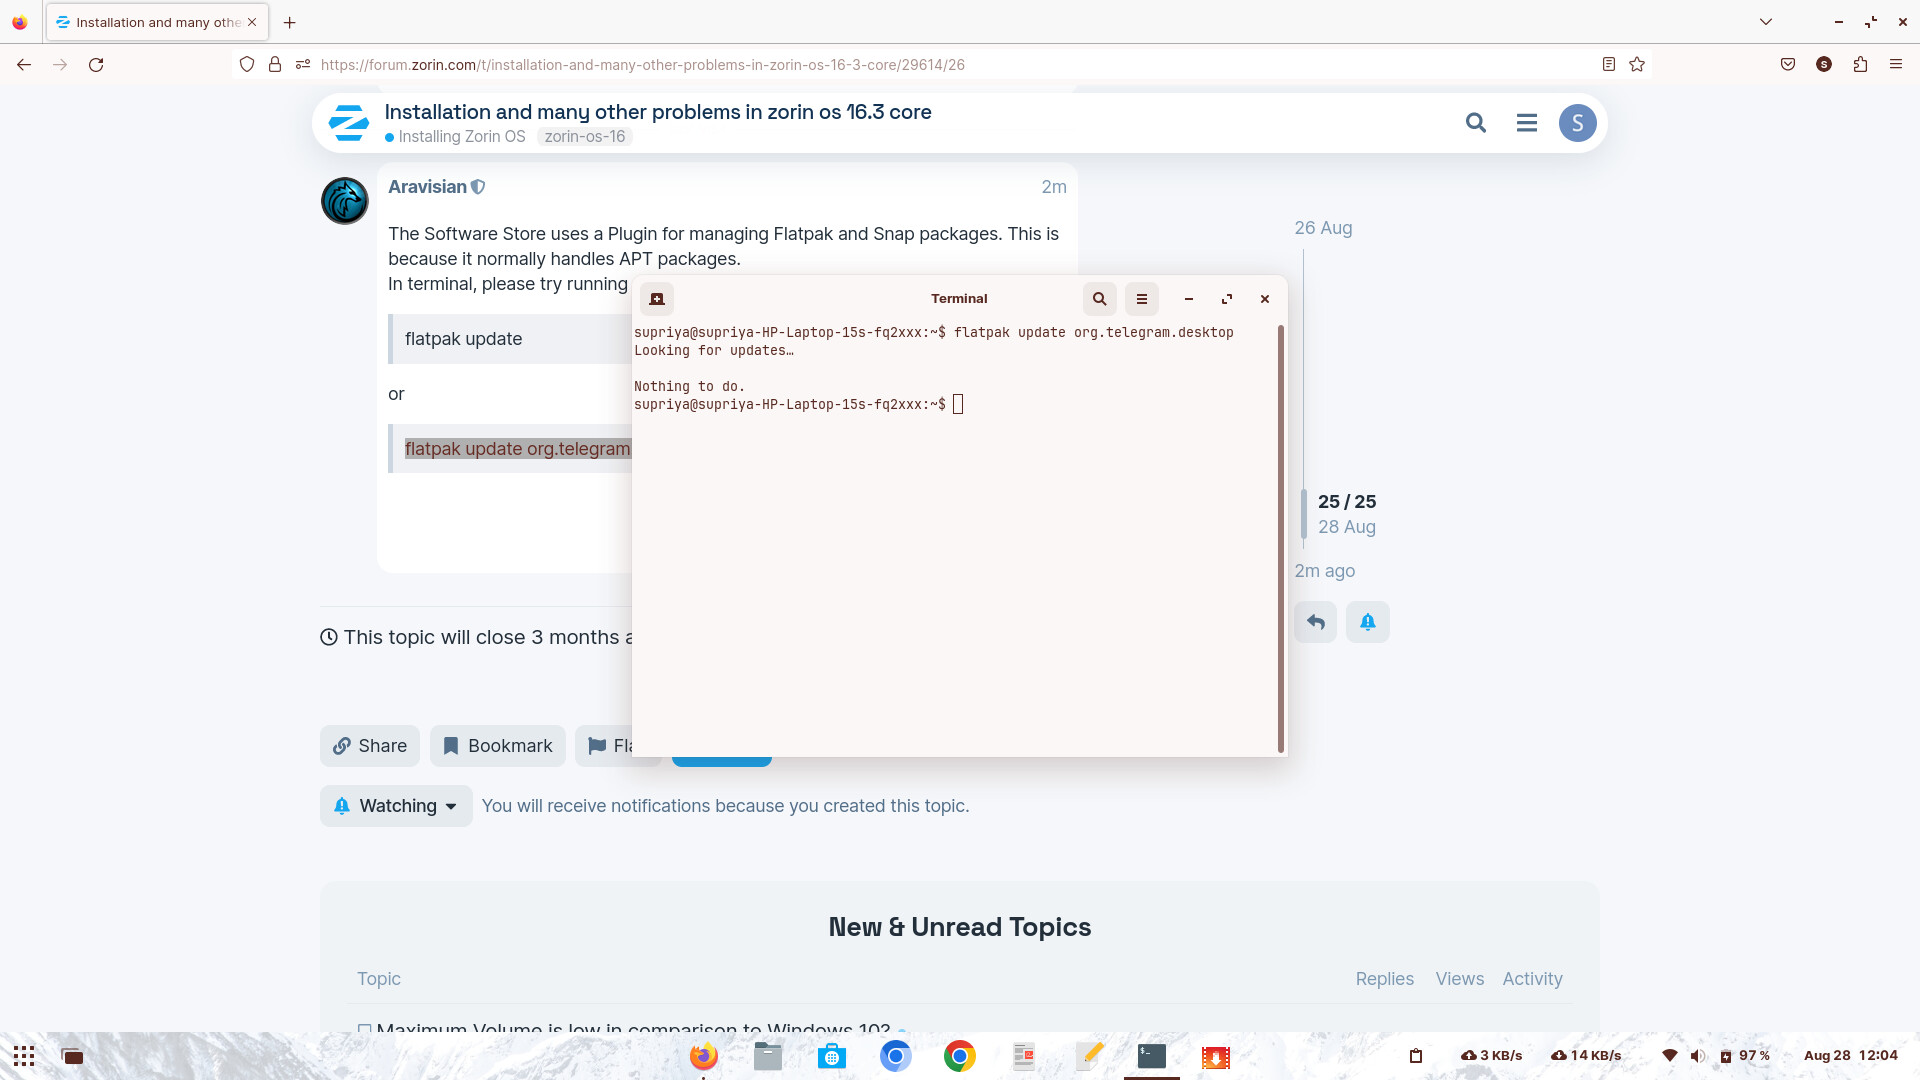Toggle the notification bell in timeline
Image resolution: width=1920 pixels, height=1080 pixels.
[x=1367, y=622]
